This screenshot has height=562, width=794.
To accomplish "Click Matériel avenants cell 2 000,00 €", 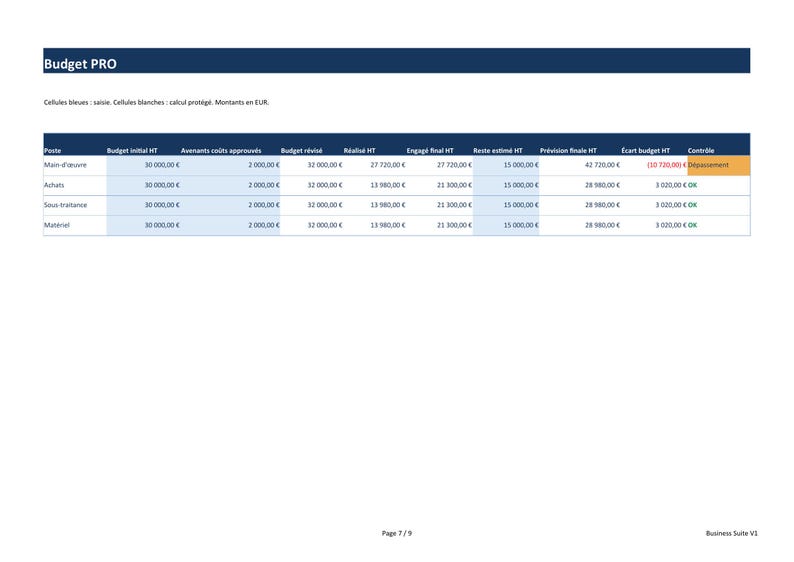I will pyautogui.click(x=264, y=225).
